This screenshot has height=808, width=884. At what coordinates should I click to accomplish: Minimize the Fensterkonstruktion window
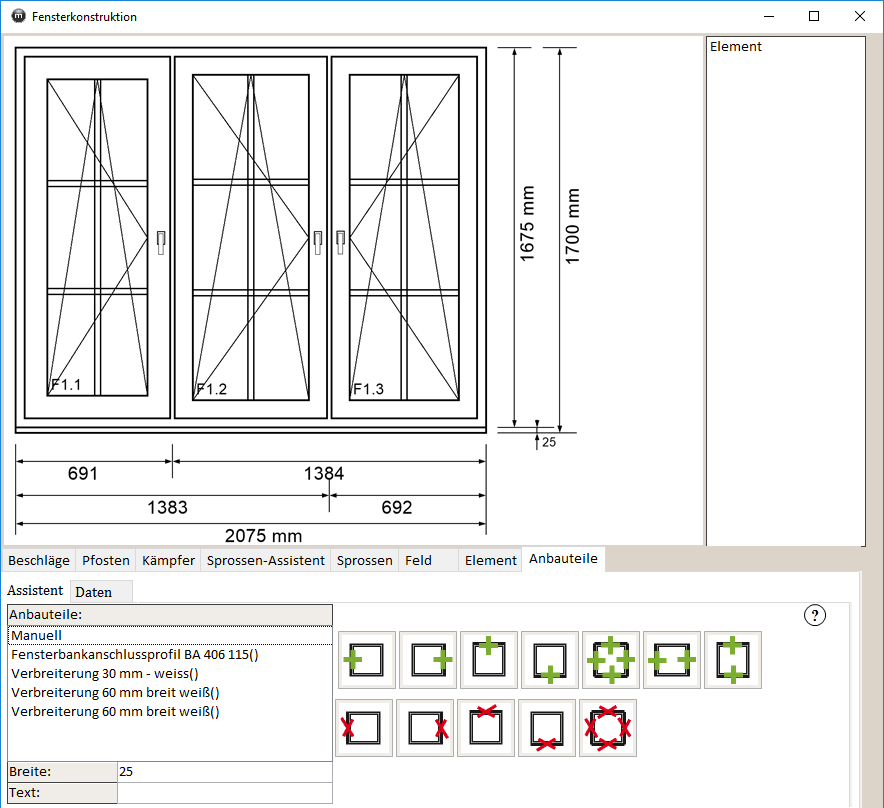tap(769, 16)
